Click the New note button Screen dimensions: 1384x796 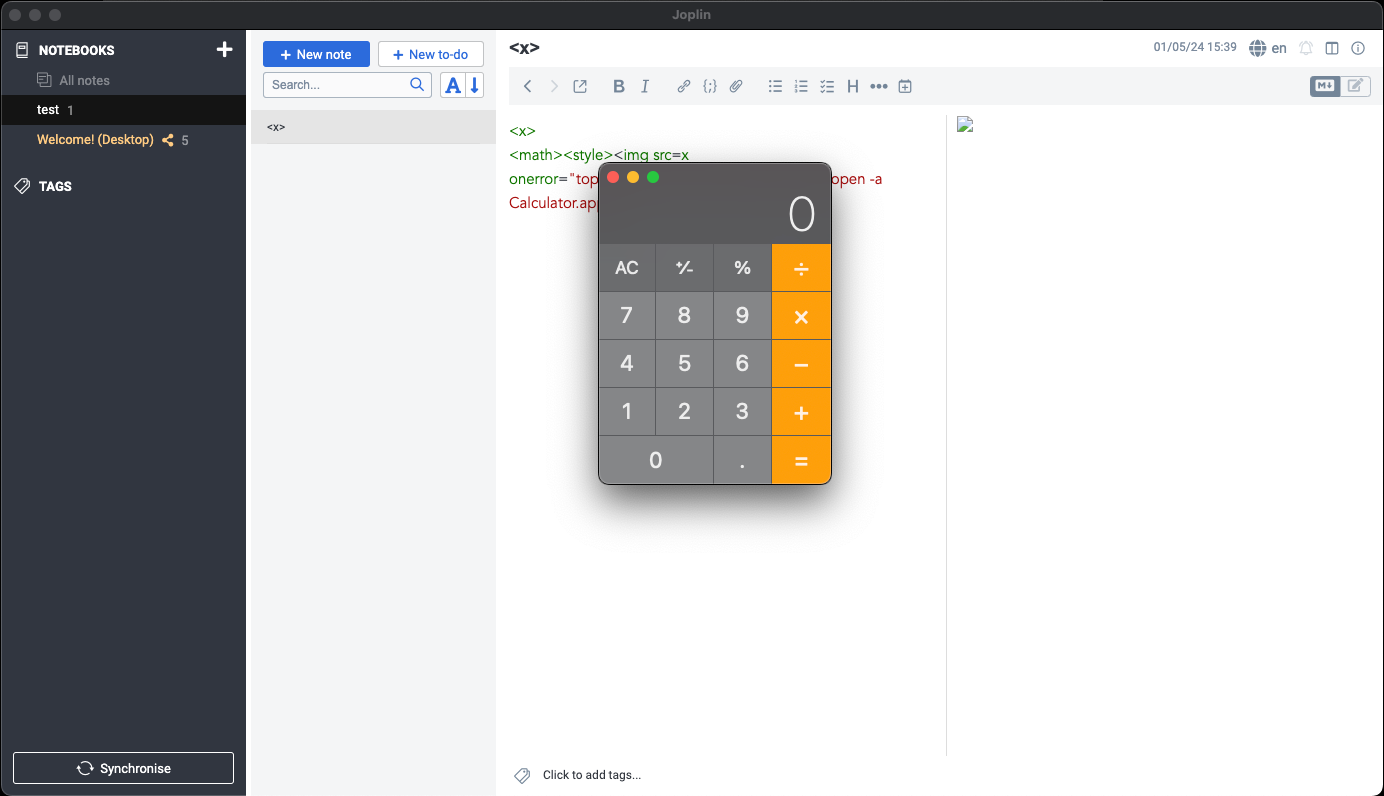click(x=316, y=54)
